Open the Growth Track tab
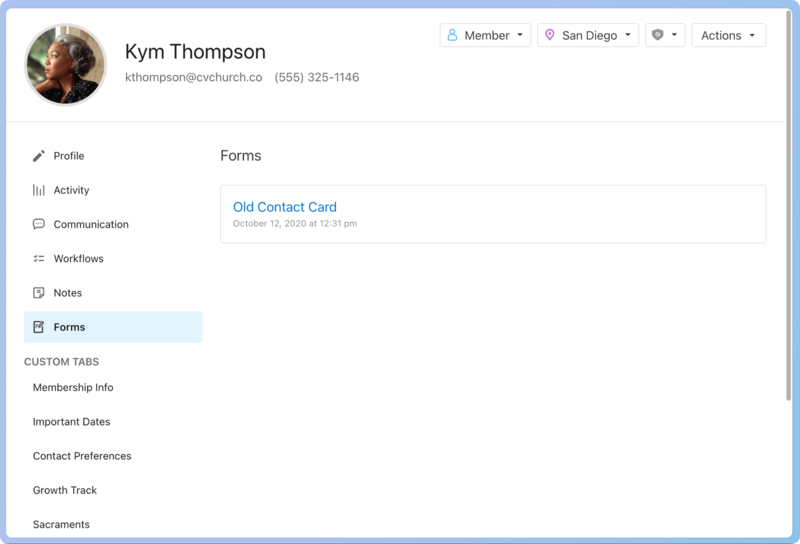800x544 pixels. 65,490
